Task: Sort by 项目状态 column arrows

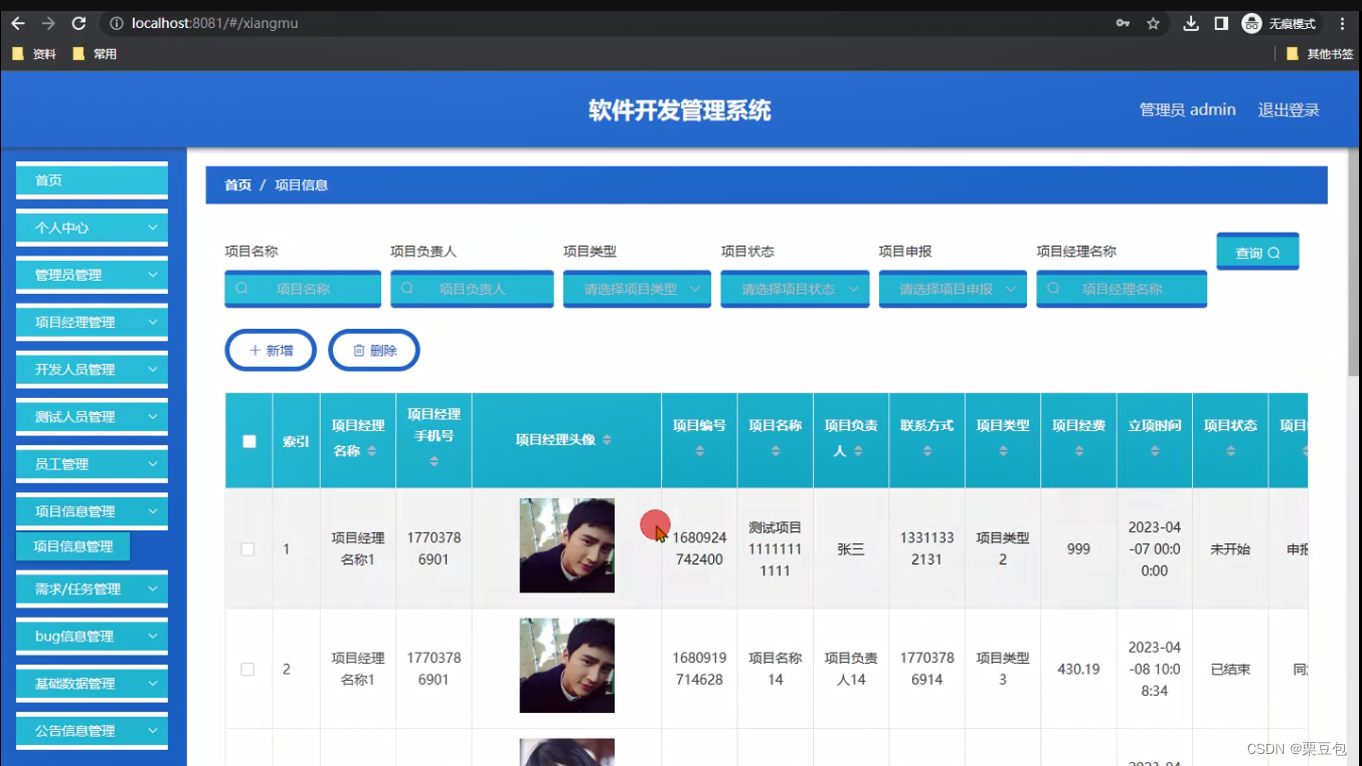Action: tap(1231, 451)
